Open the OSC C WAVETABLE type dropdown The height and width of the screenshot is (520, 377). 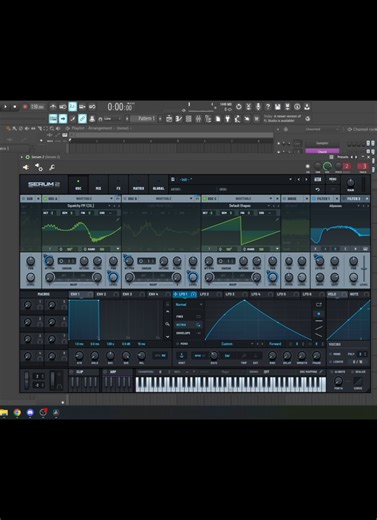(271, 199)
